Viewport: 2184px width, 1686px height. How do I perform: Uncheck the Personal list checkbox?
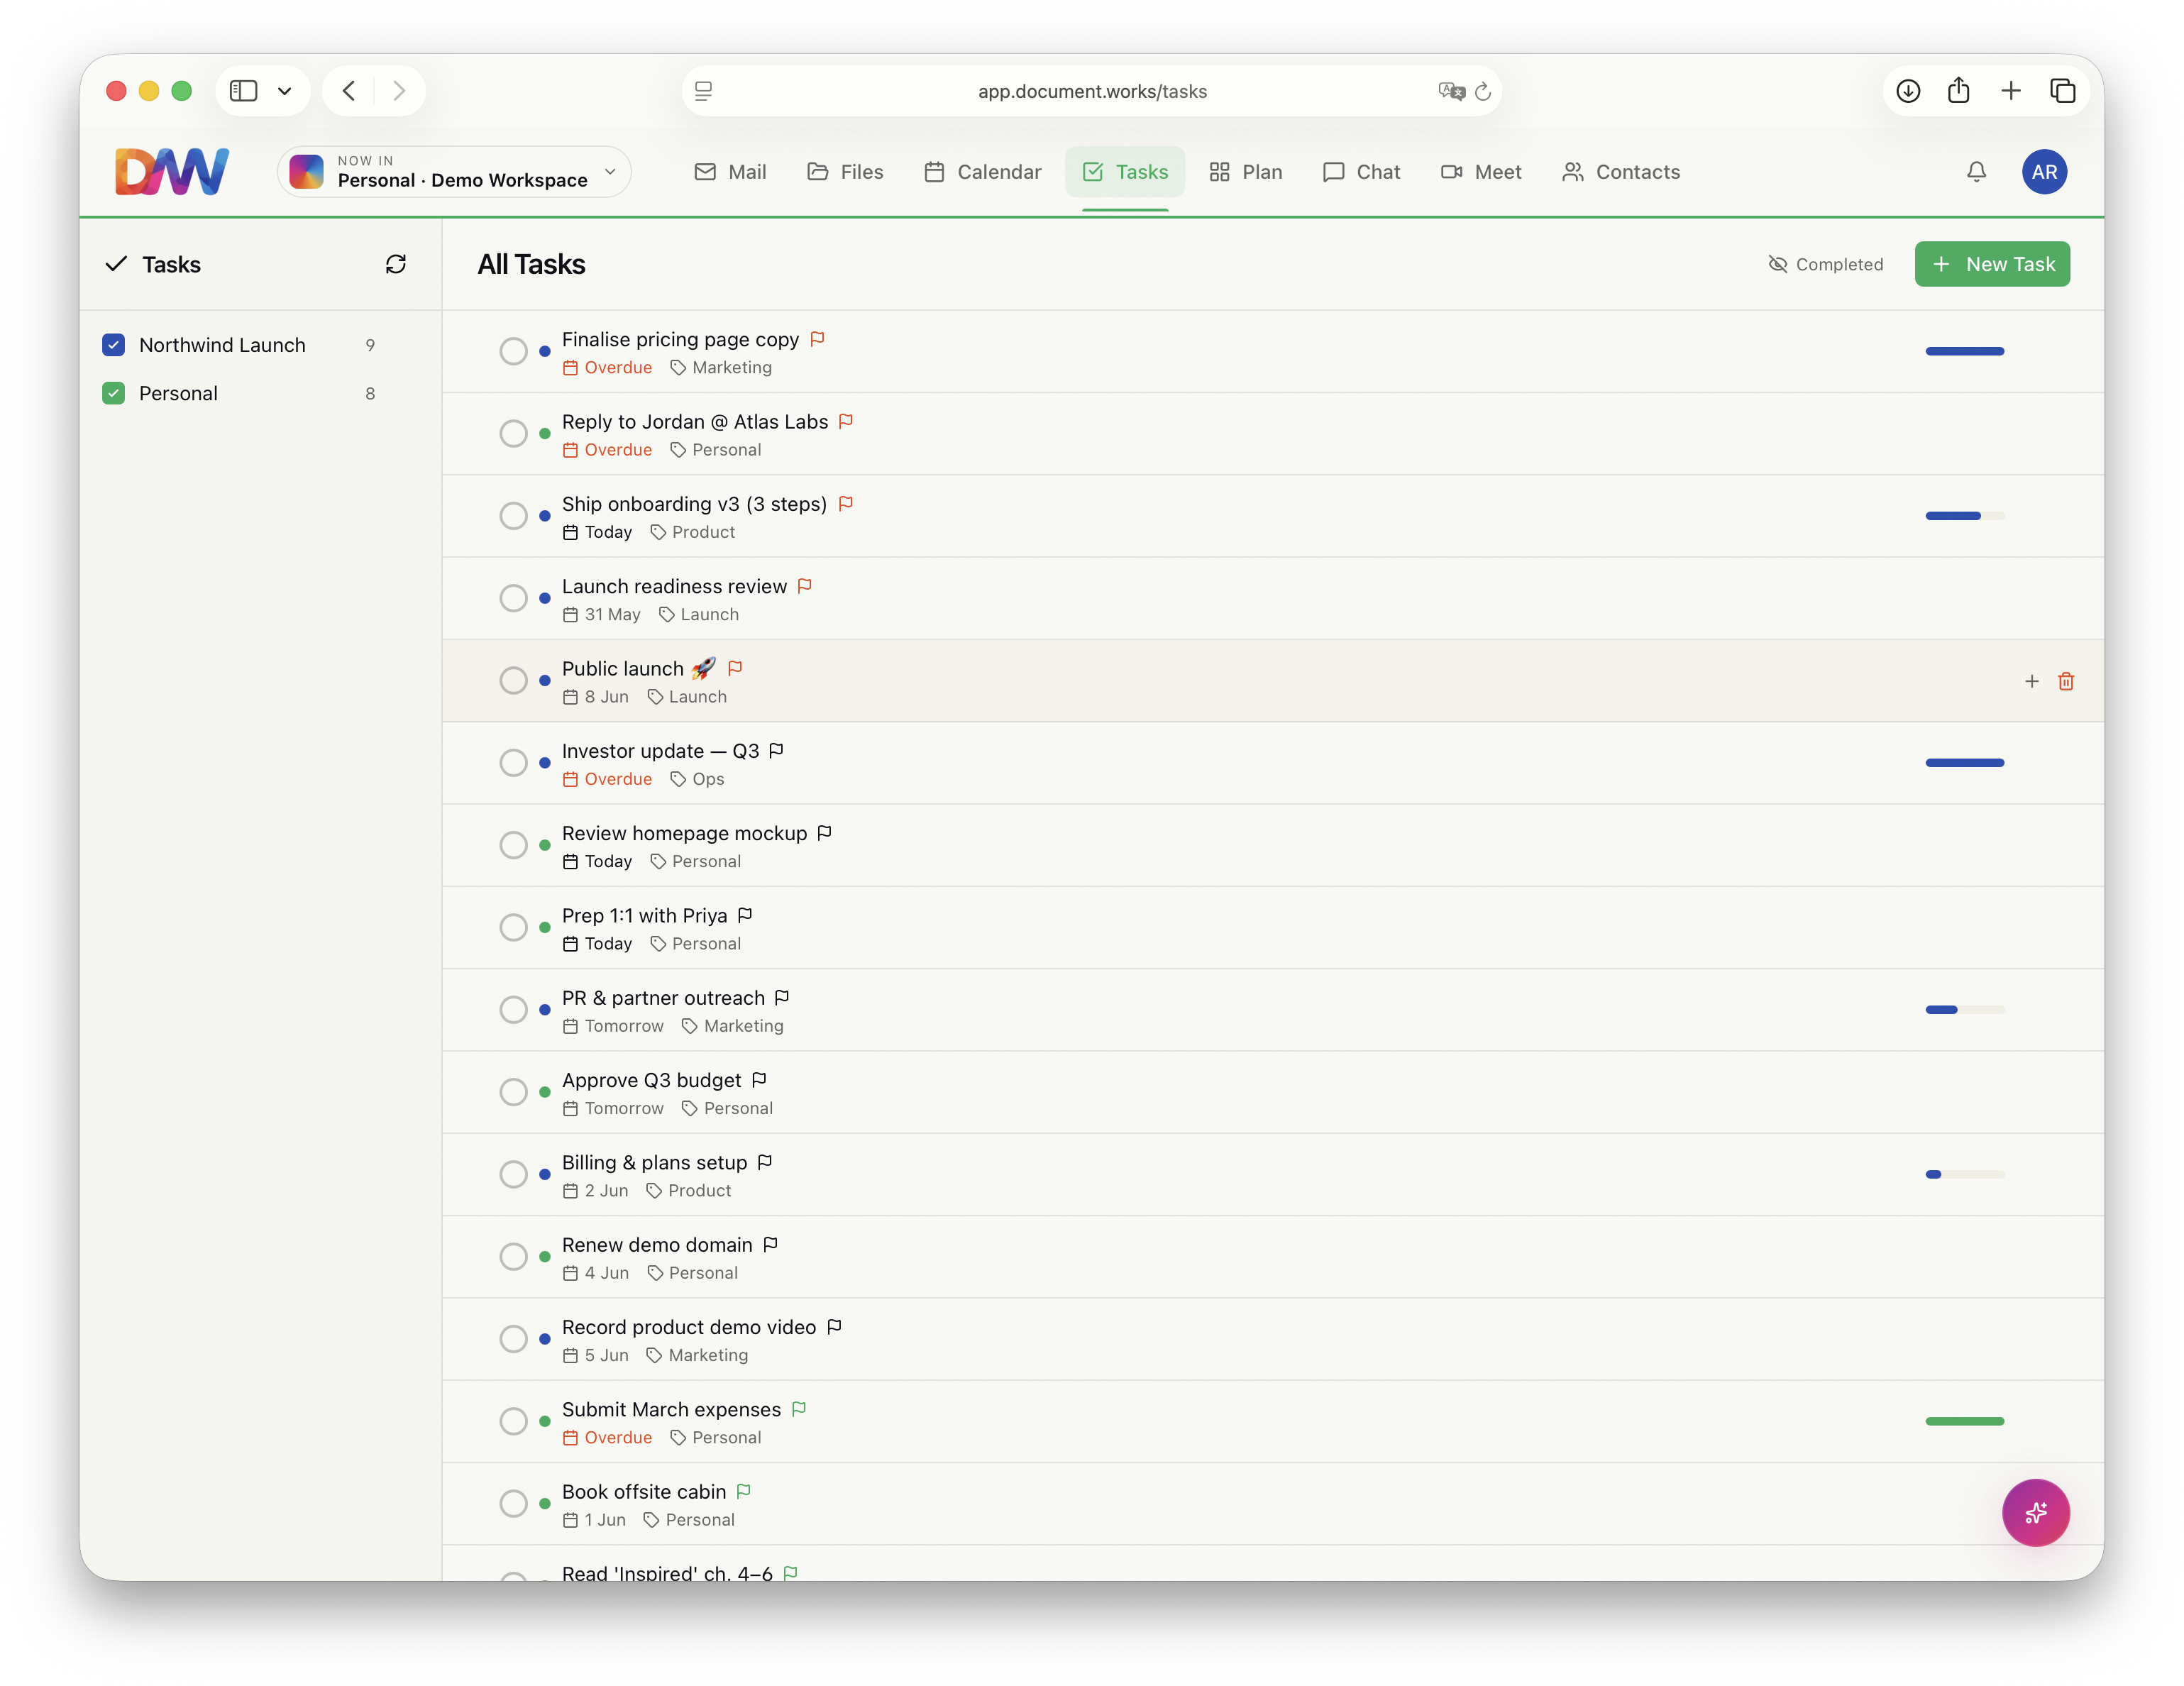pos(113,393)
